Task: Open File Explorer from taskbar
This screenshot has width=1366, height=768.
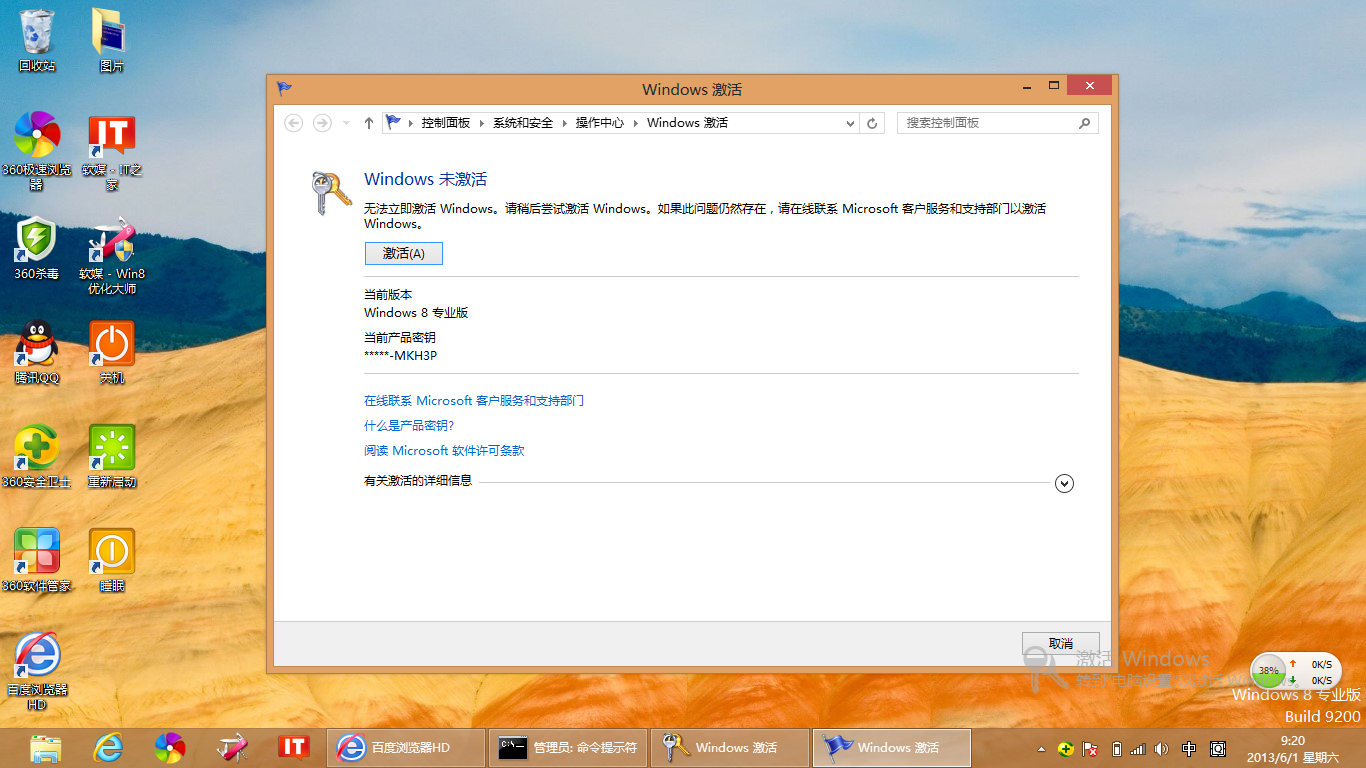Action: point(46,747)
